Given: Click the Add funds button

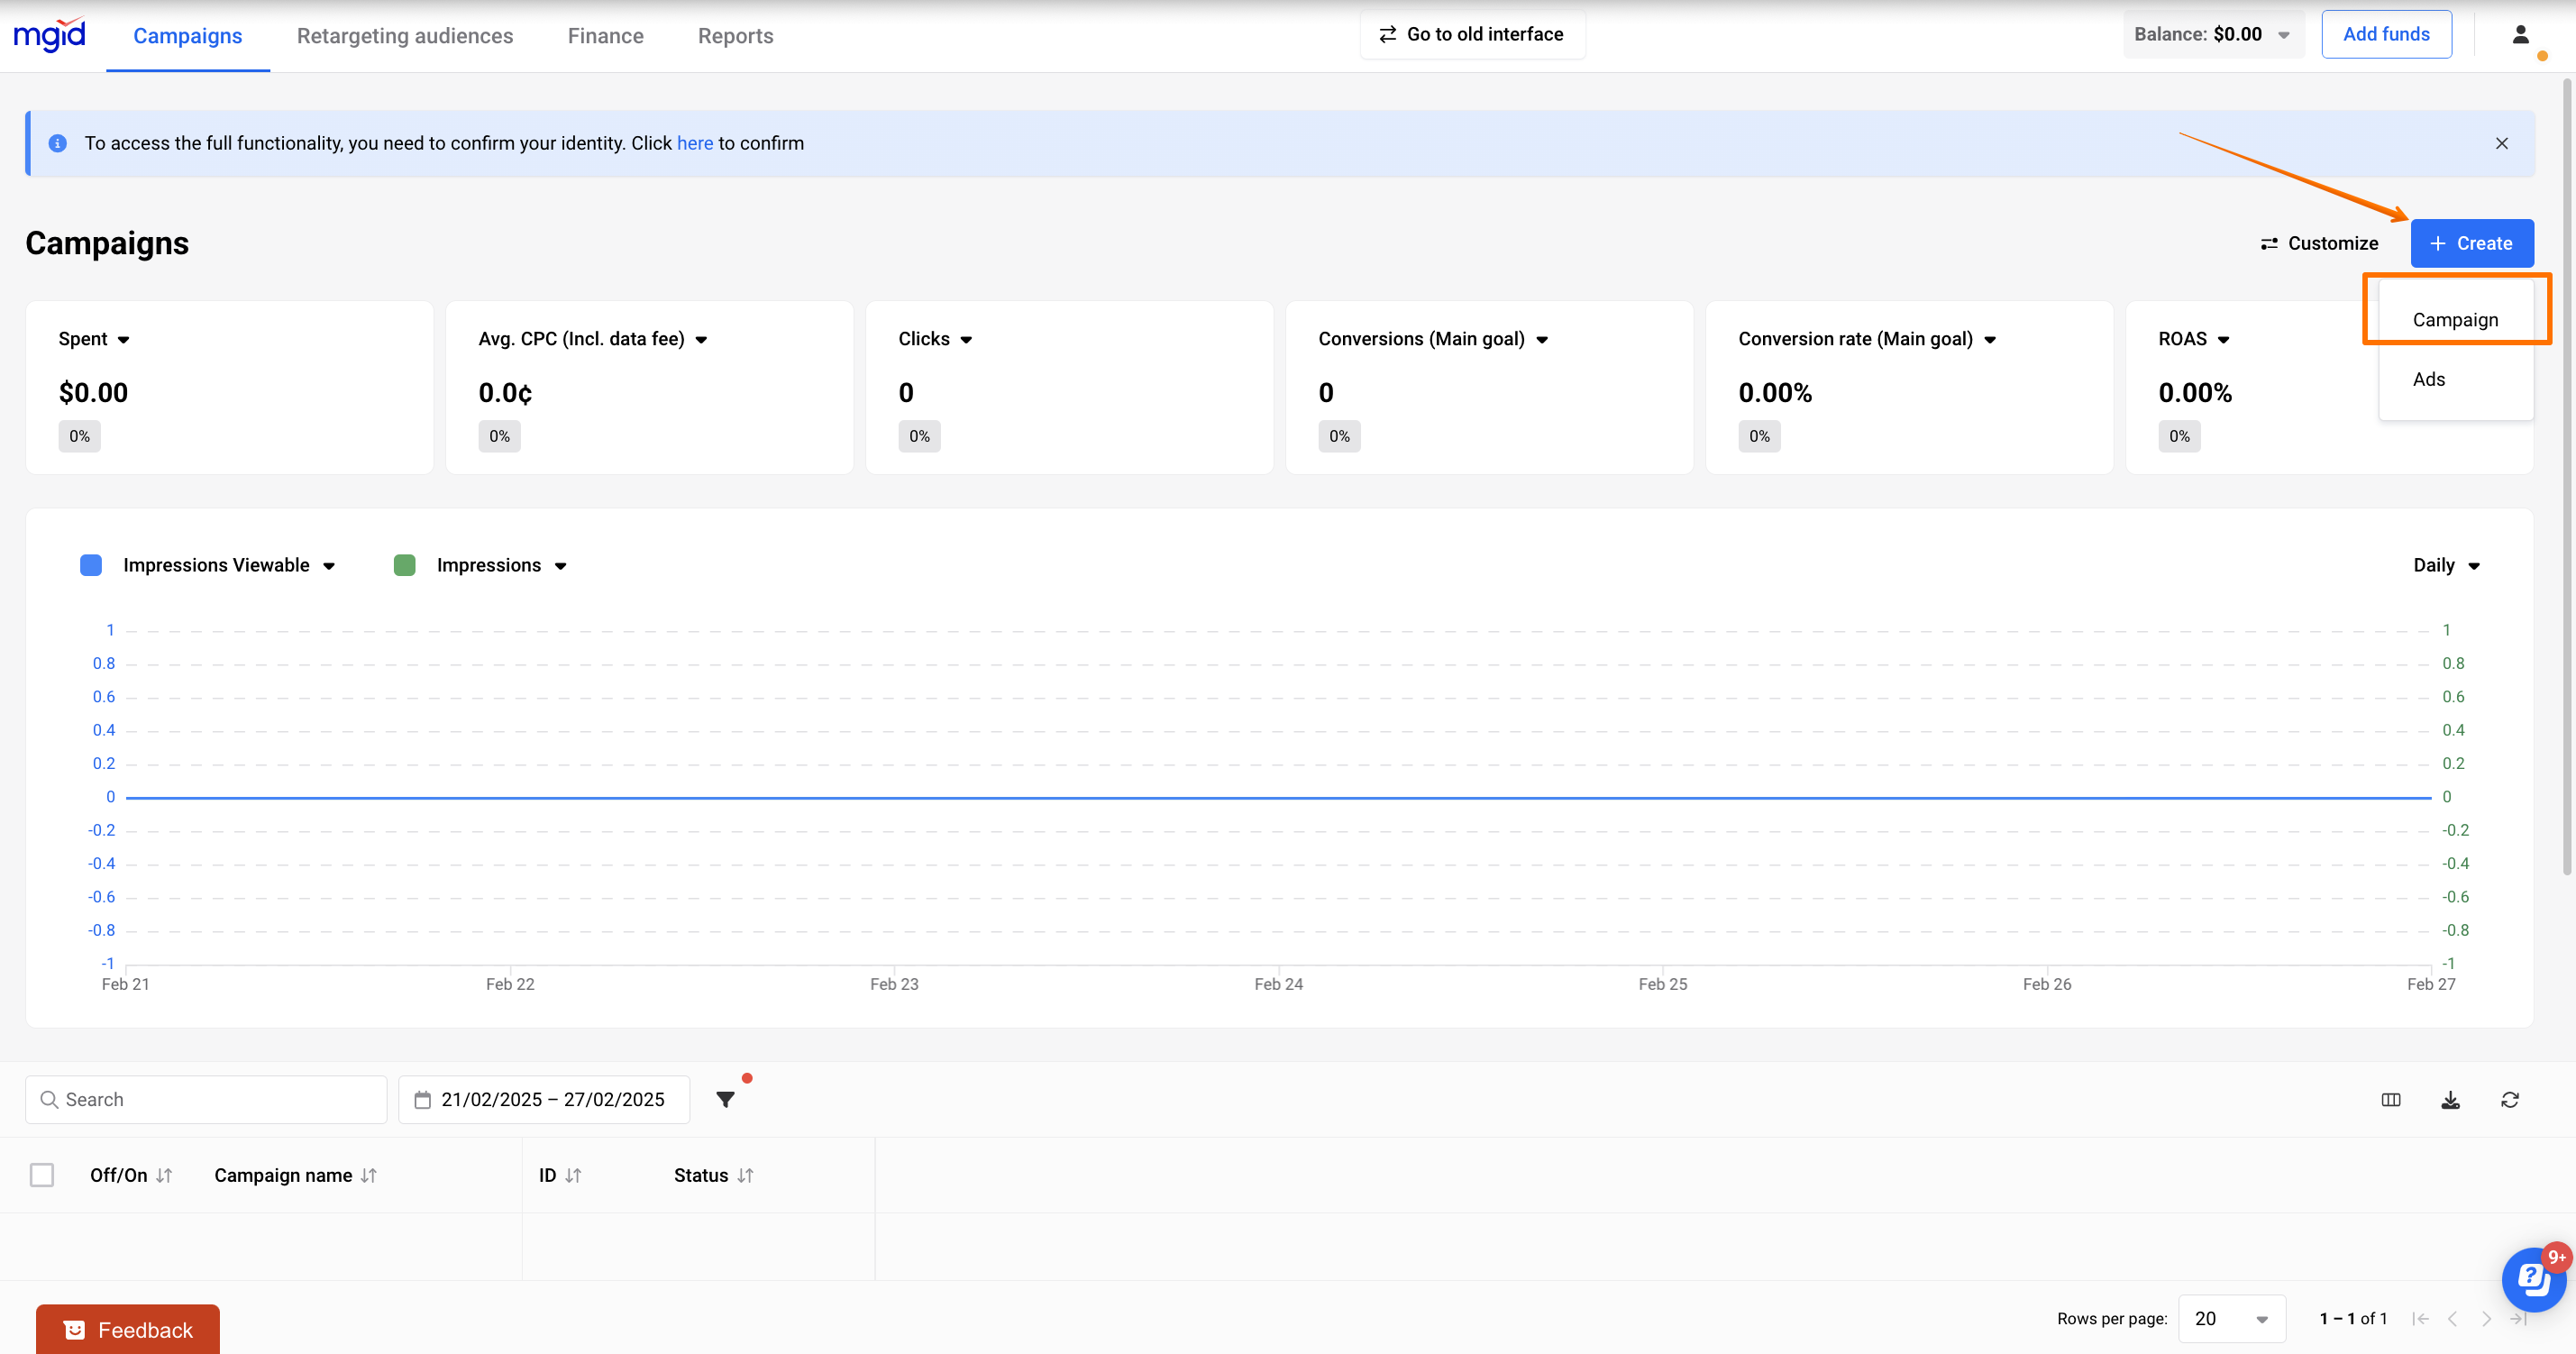Looking at the screenshot, I should (2386, 34).
